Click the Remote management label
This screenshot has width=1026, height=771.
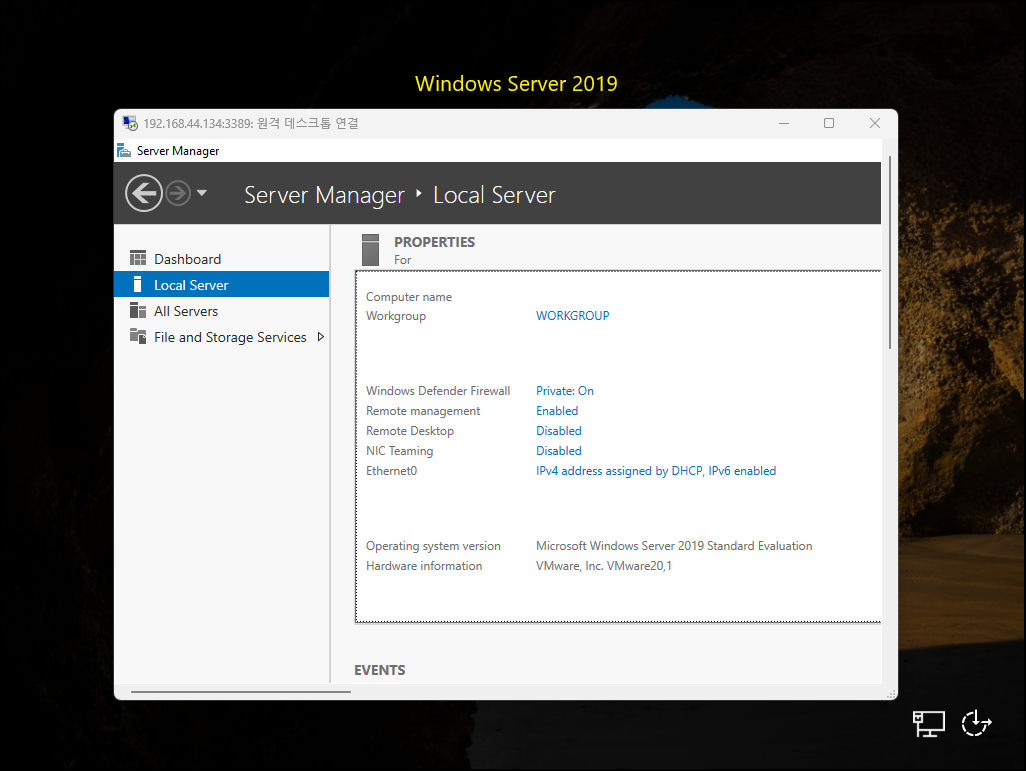[423, 411]
